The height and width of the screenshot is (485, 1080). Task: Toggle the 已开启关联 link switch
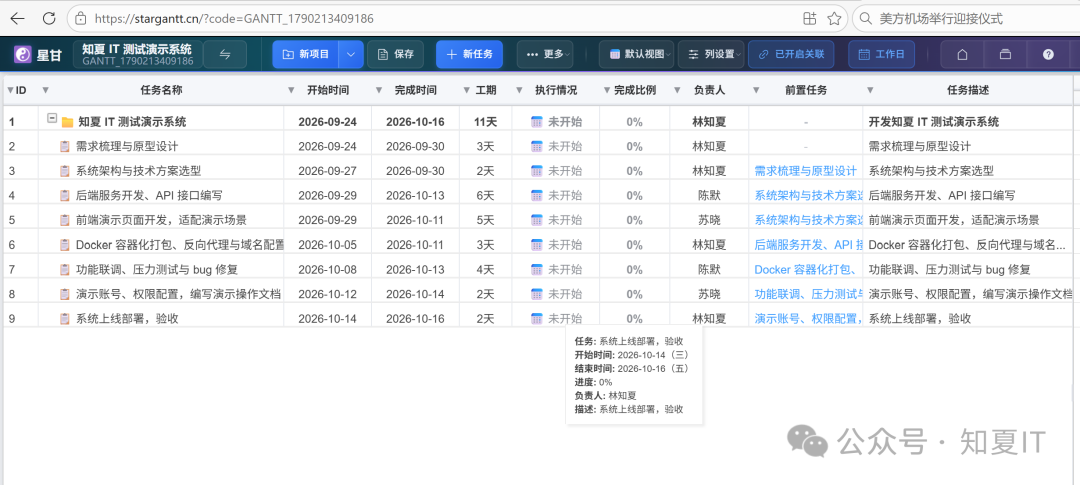click(x=791, y=54)
